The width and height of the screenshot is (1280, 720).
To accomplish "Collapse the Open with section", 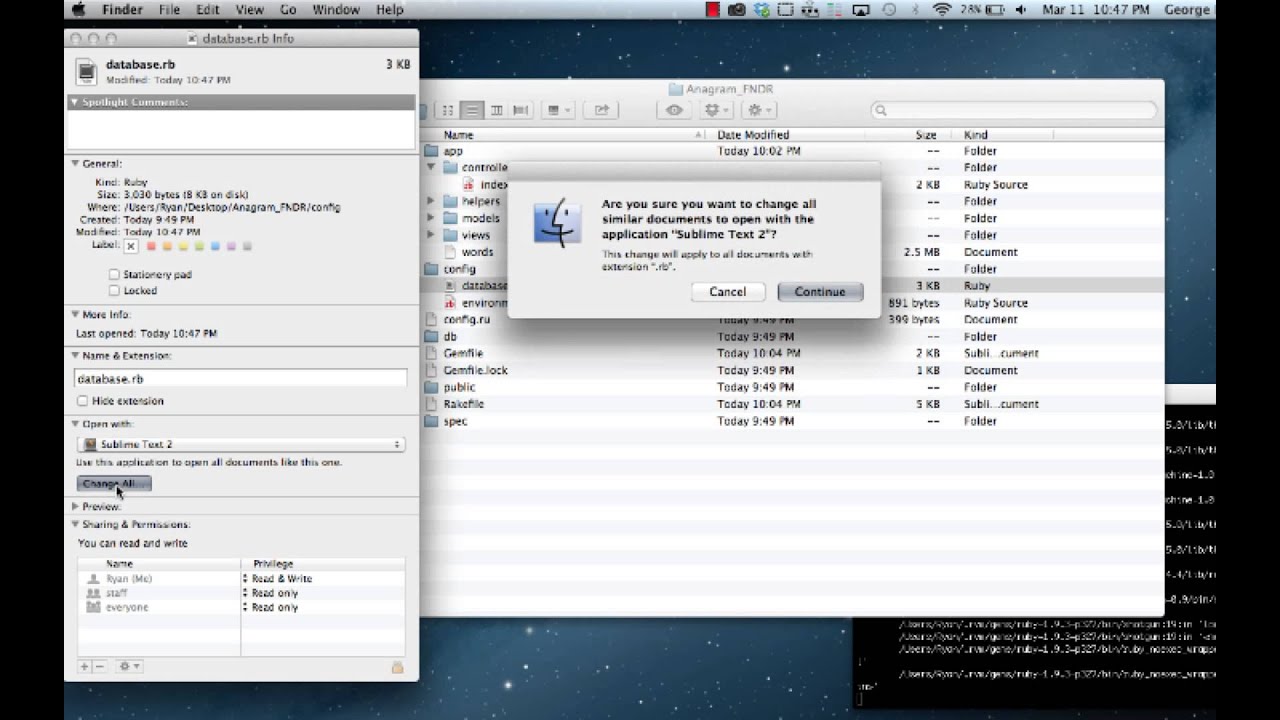I will 75,424.
